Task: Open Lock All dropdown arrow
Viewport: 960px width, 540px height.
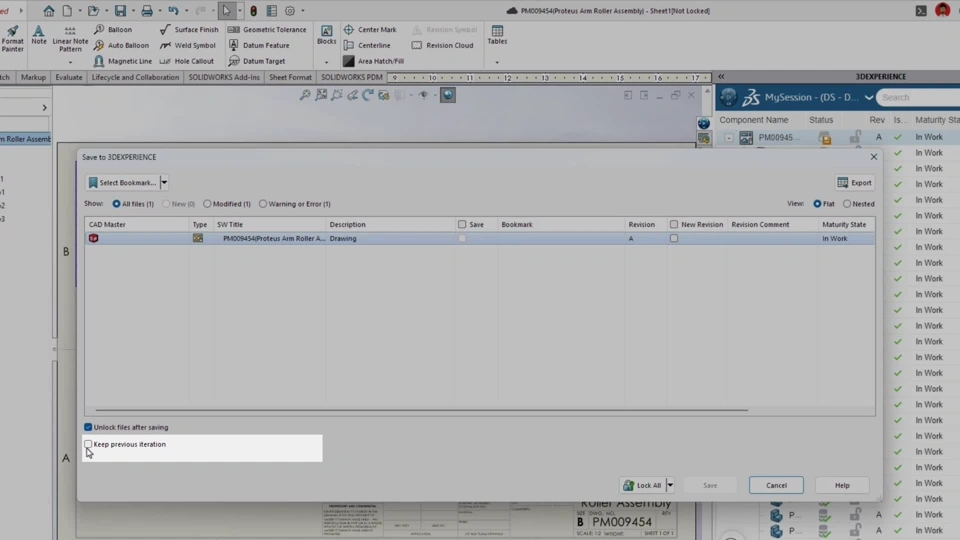Action: pyautogui.click(x=670, y=485)
